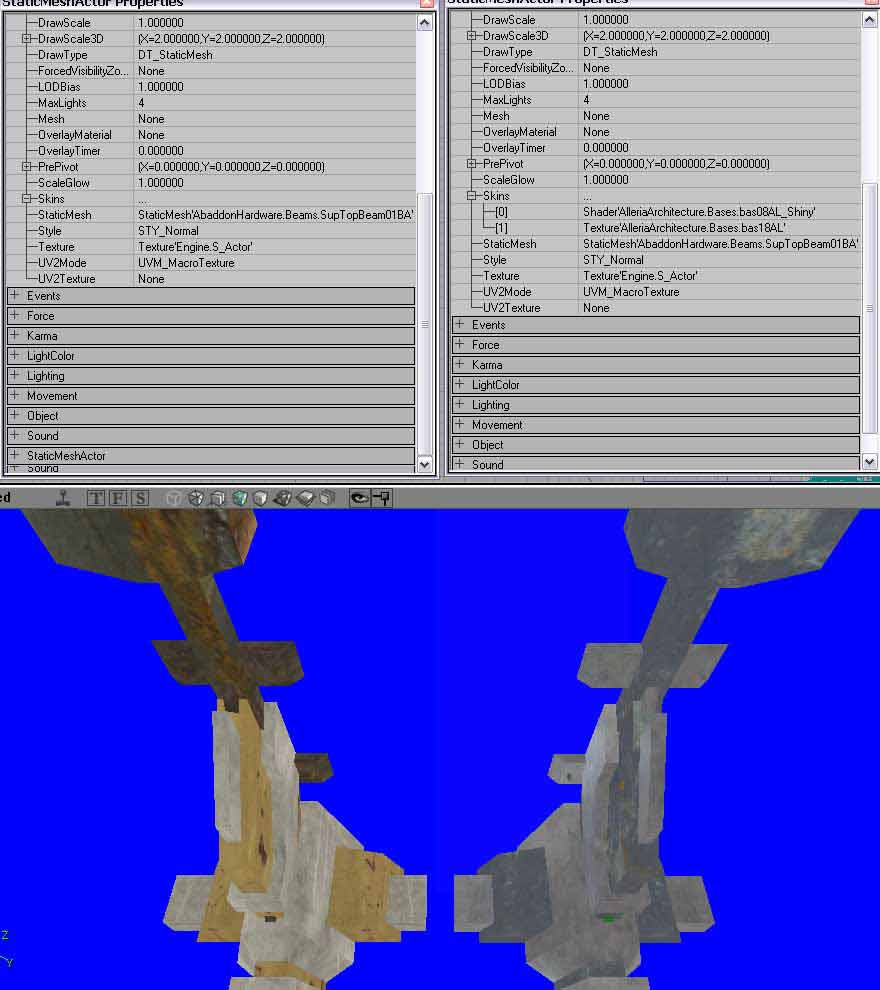Expand Object plus icon in left window
This screenshot has height=990, width=880.
[x=15, y=415]
